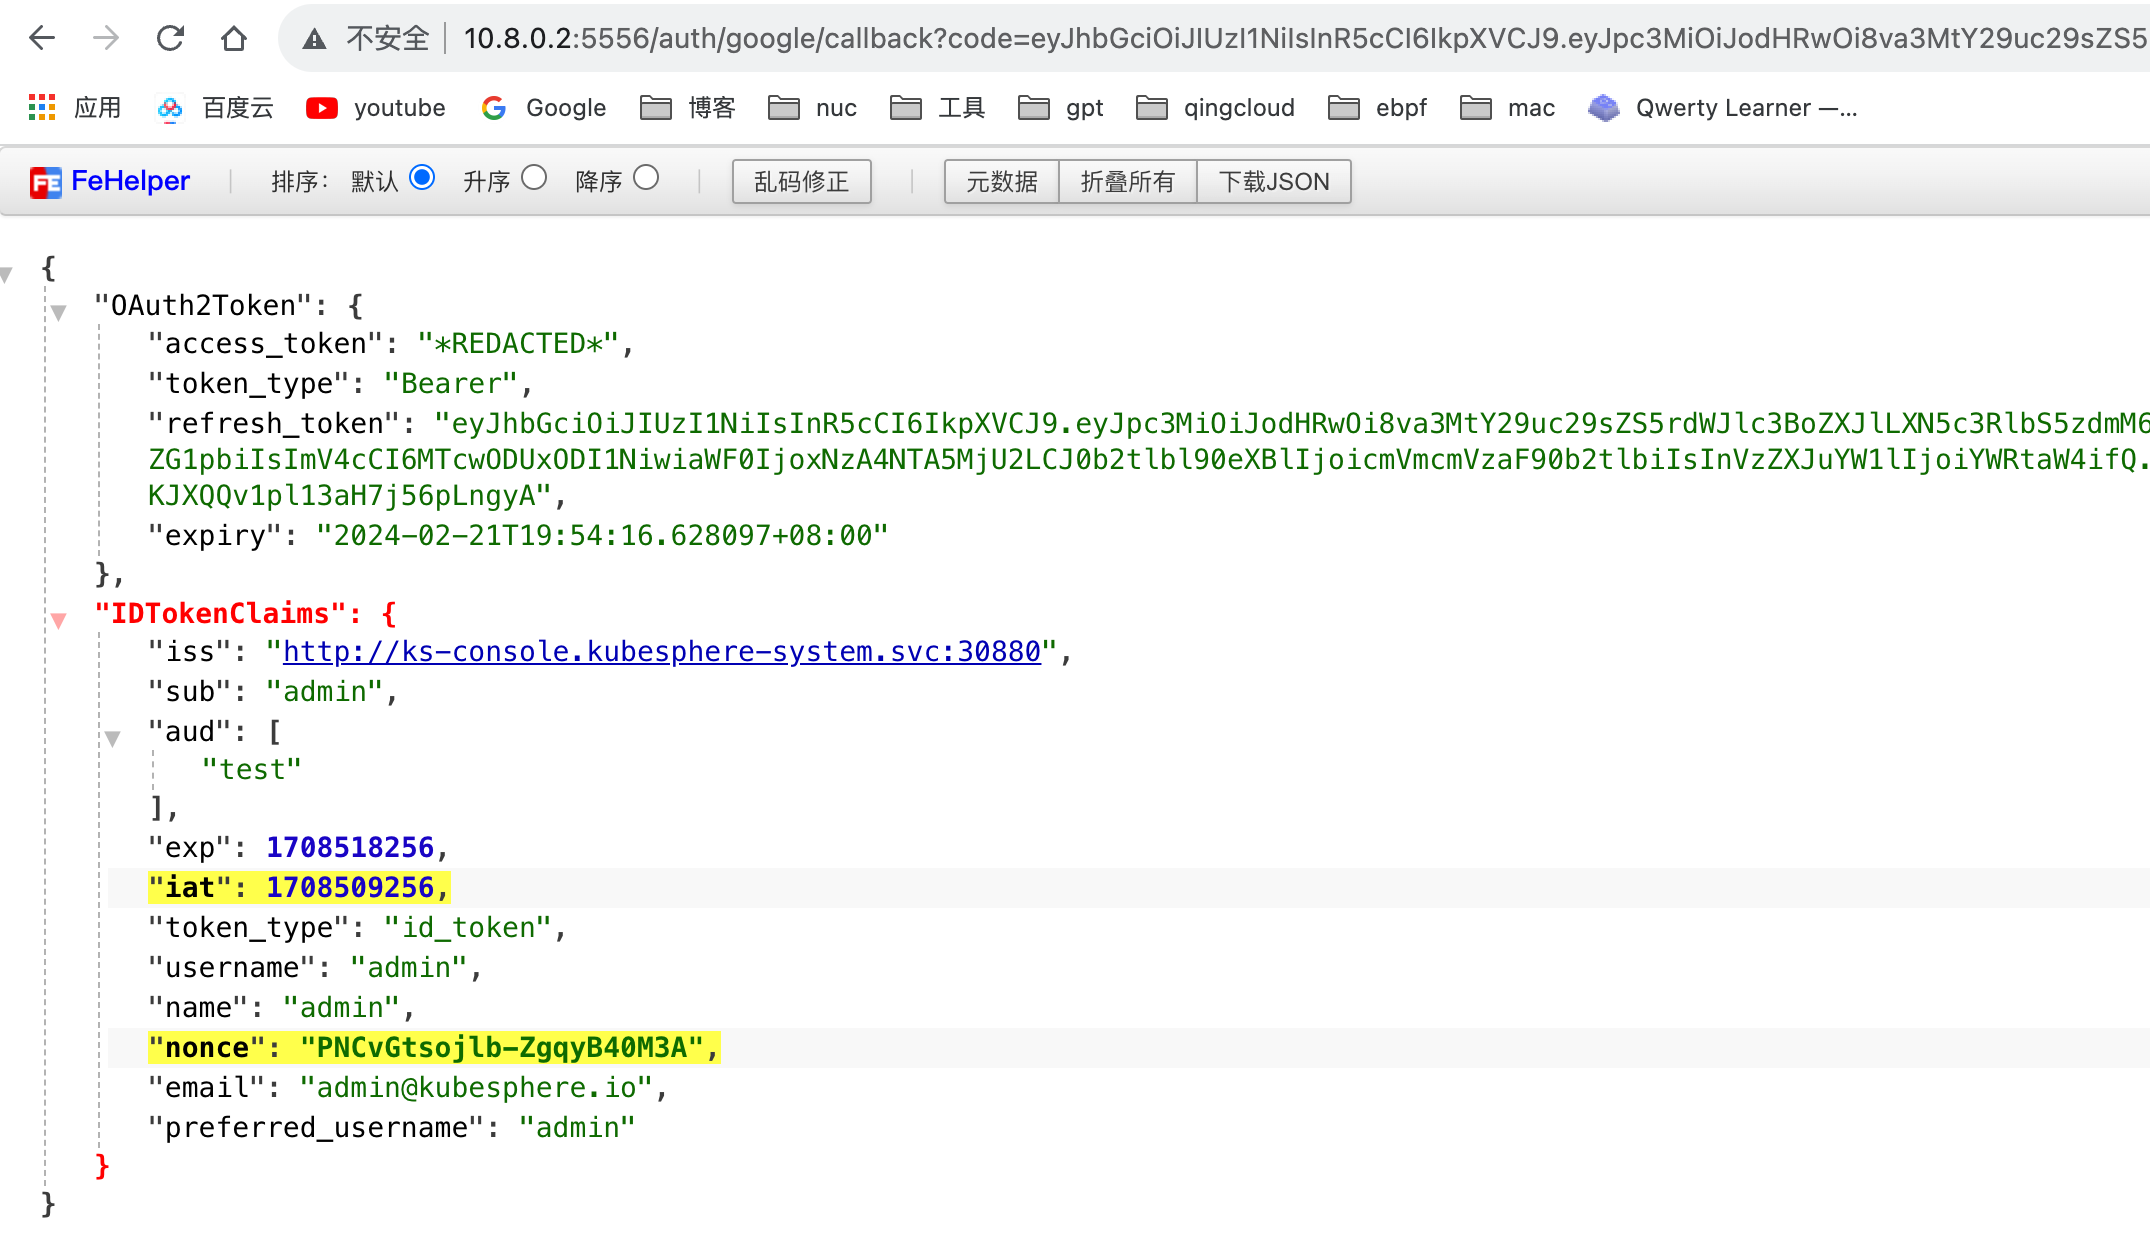The height and width of the screenshot is (1248, 2150).
Task: Click the "sub" admin value
Action: coord(325,692)
